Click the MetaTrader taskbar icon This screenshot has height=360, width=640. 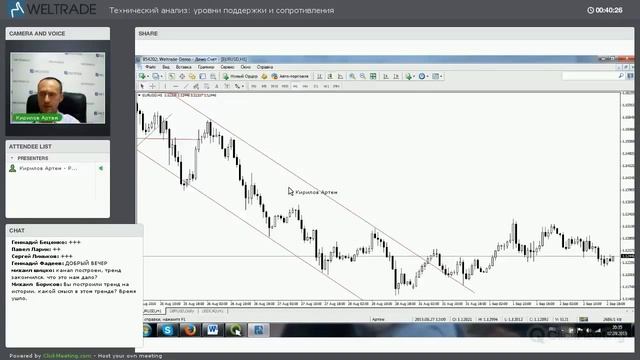pos(258,330)
